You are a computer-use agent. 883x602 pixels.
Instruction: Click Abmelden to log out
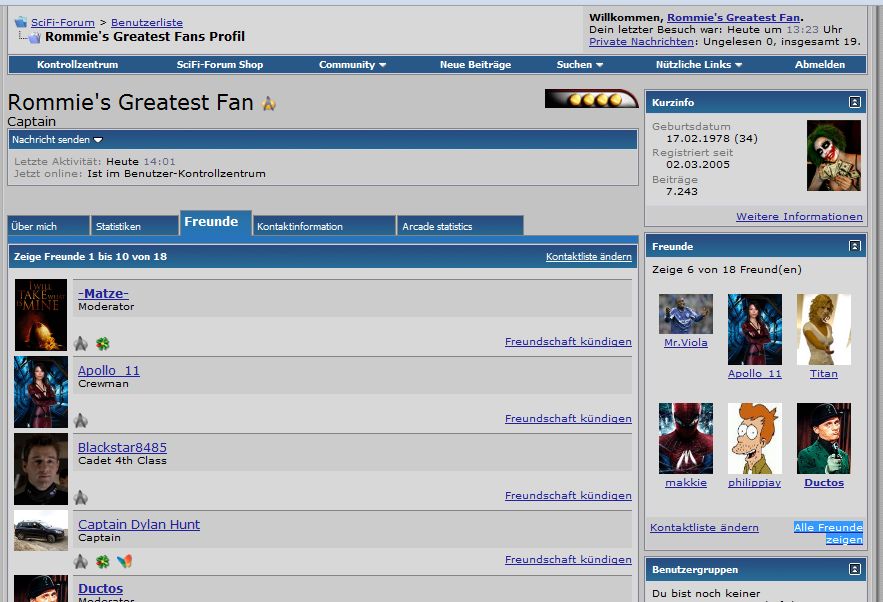[x=819, y=65]
